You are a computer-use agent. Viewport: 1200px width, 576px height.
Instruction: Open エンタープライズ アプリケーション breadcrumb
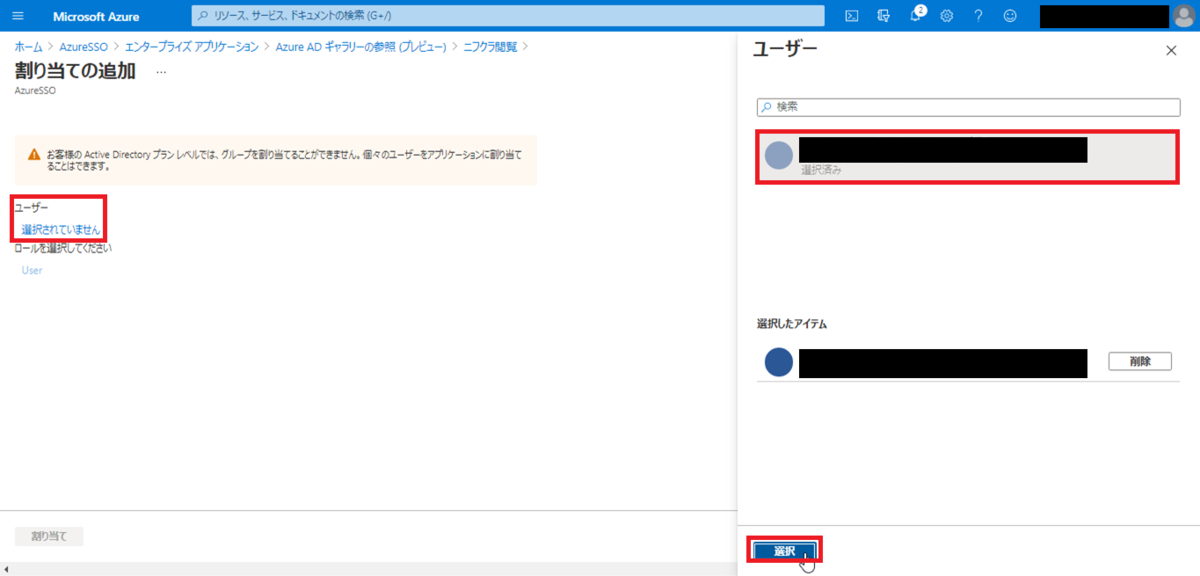pos(192,46)
